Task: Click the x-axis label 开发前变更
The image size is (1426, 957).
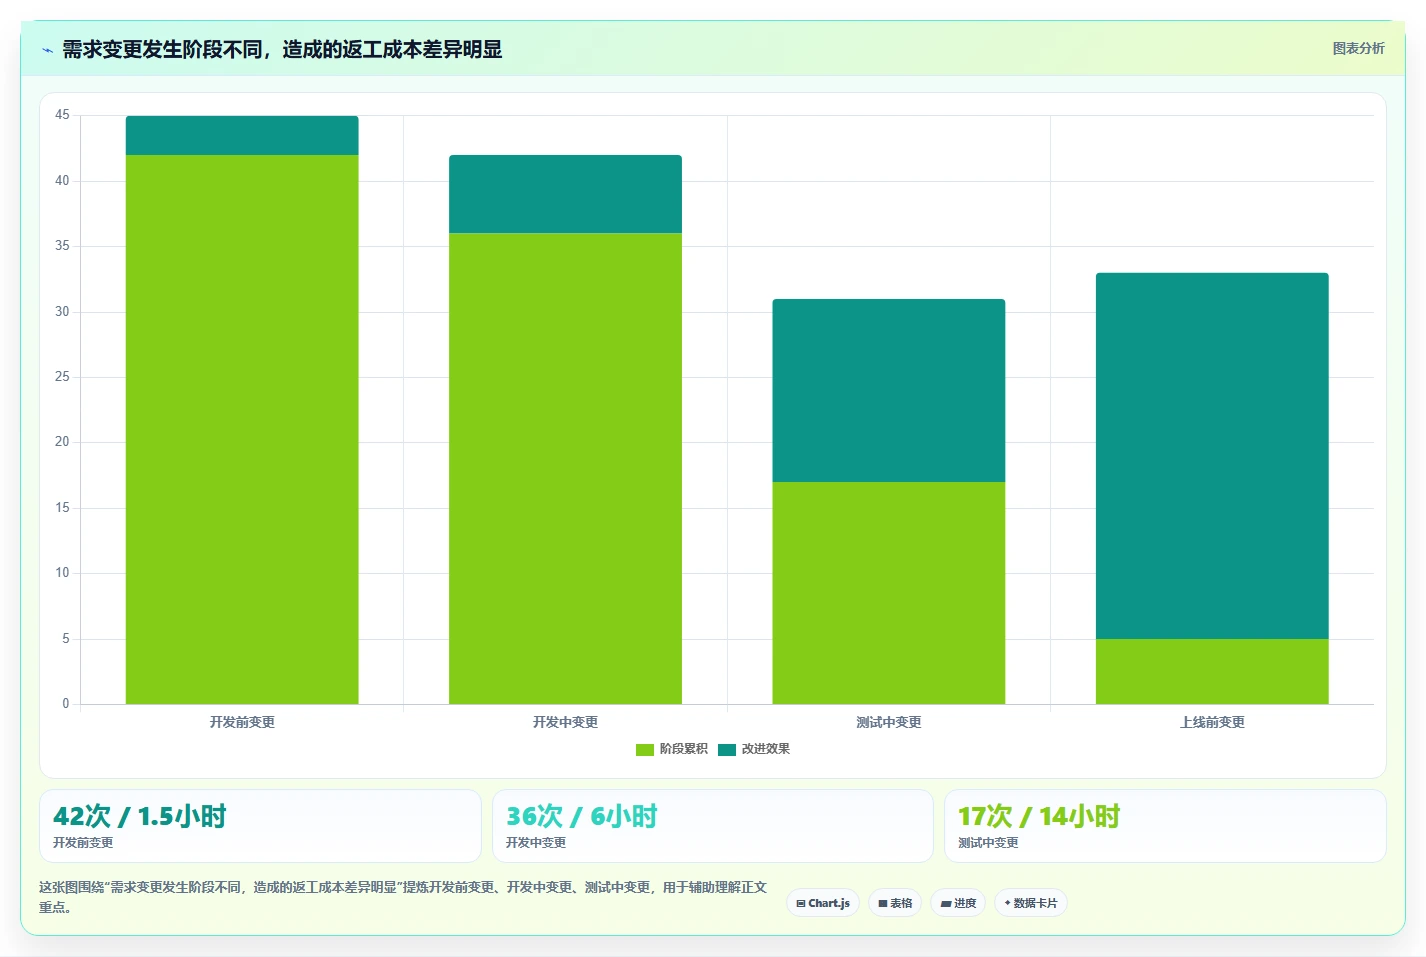Action: tap(242, 722)
